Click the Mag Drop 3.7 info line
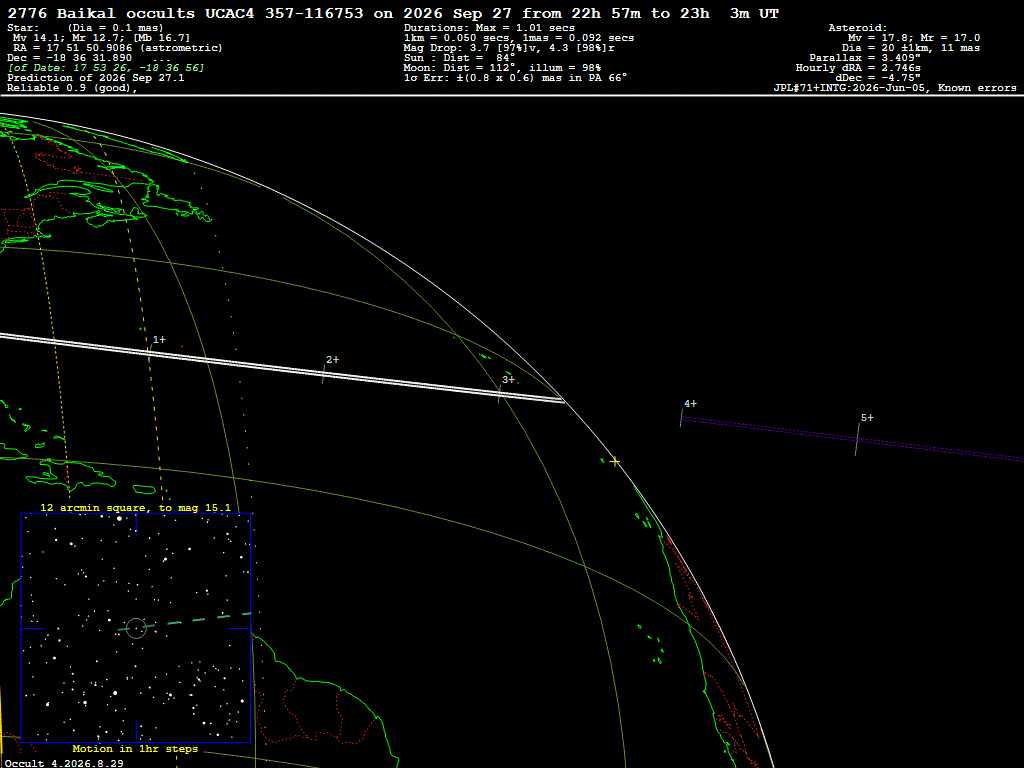Image resolution: width=1024 pixels, height=768 pixels. point(509,48)
